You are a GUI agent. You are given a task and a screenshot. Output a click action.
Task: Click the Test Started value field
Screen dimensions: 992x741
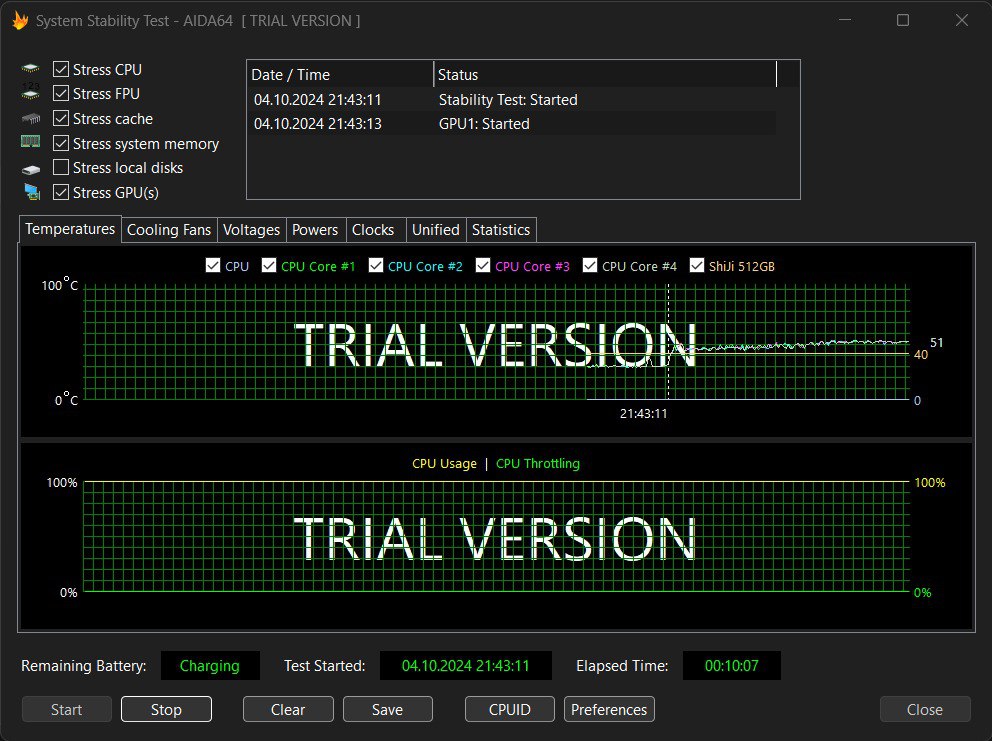click(x=466, y=666)
